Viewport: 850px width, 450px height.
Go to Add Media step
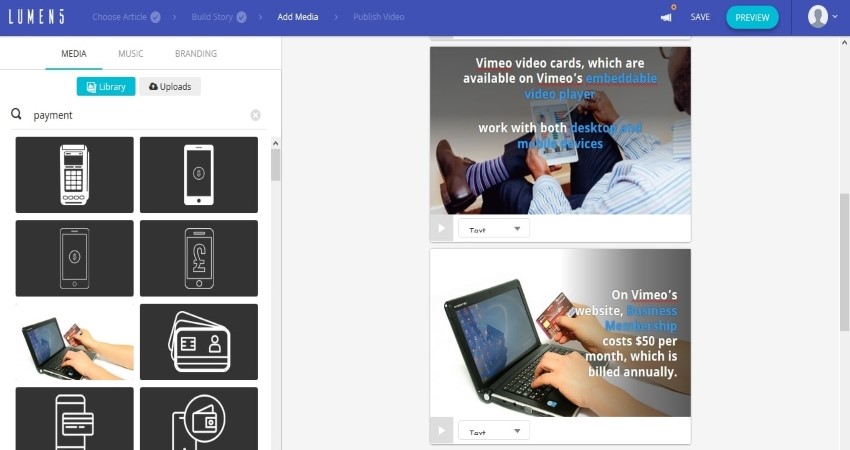pyautogui.click(x=298, y=17)
